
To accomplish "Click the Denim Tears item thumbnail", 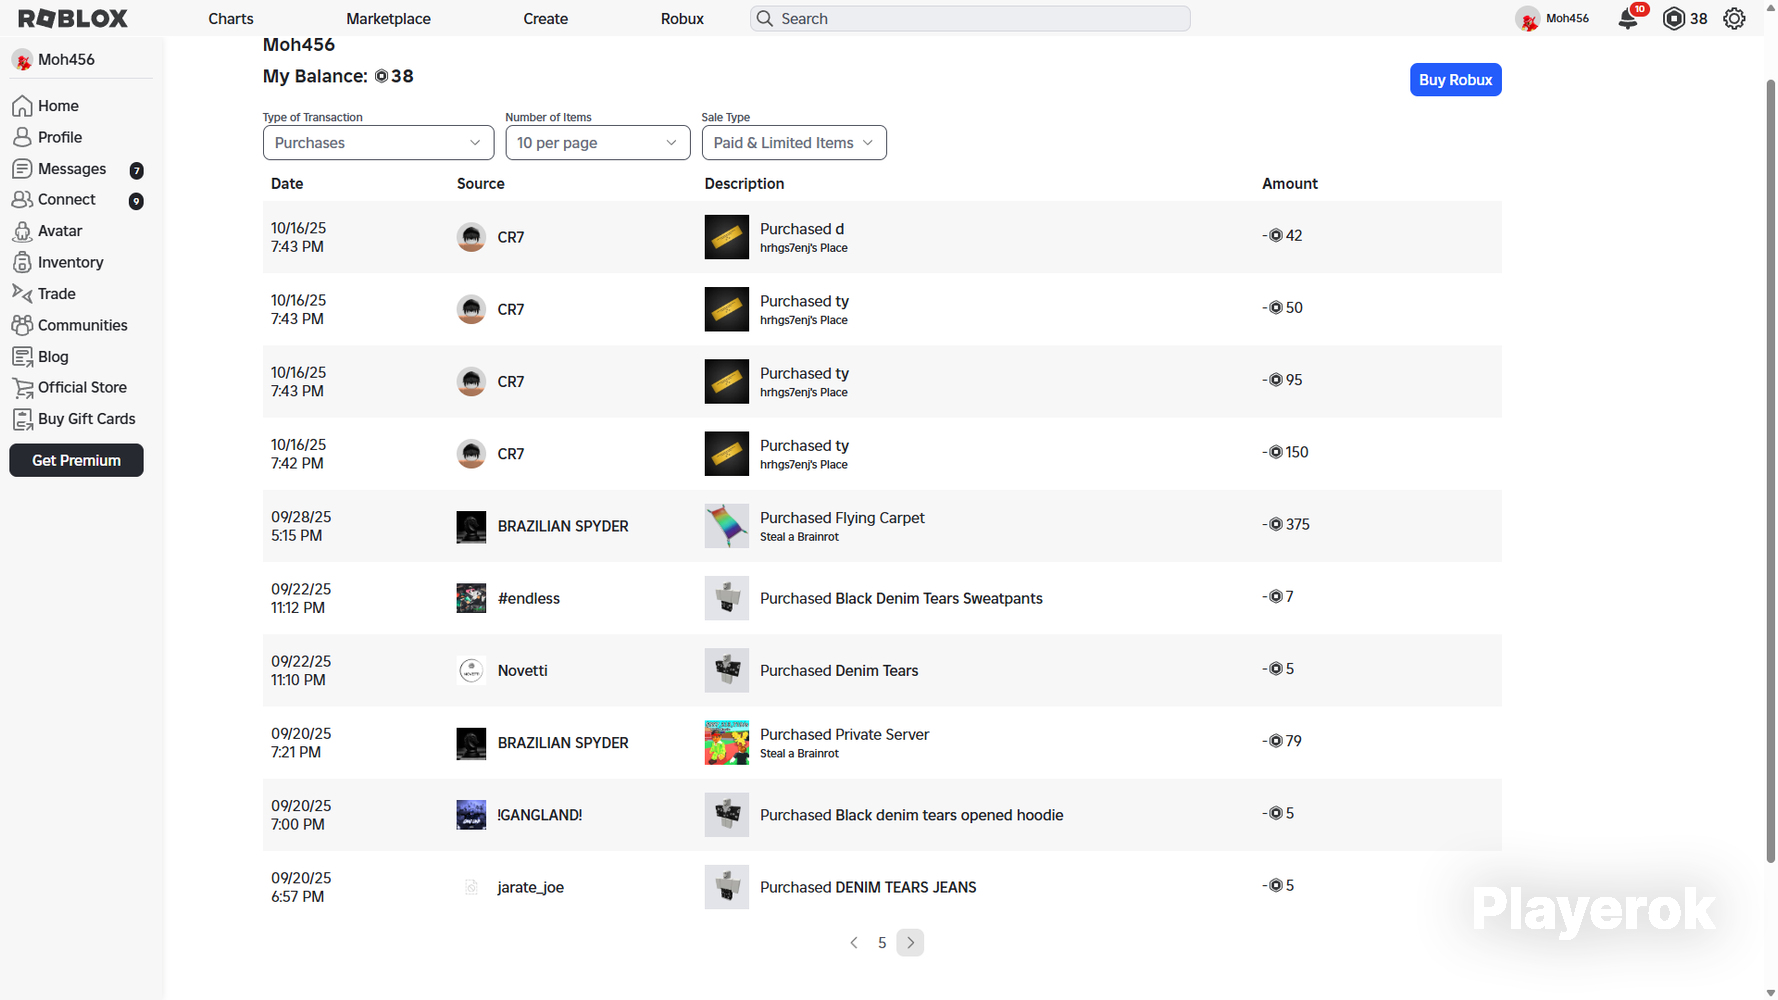I will [x=727, y=670].
